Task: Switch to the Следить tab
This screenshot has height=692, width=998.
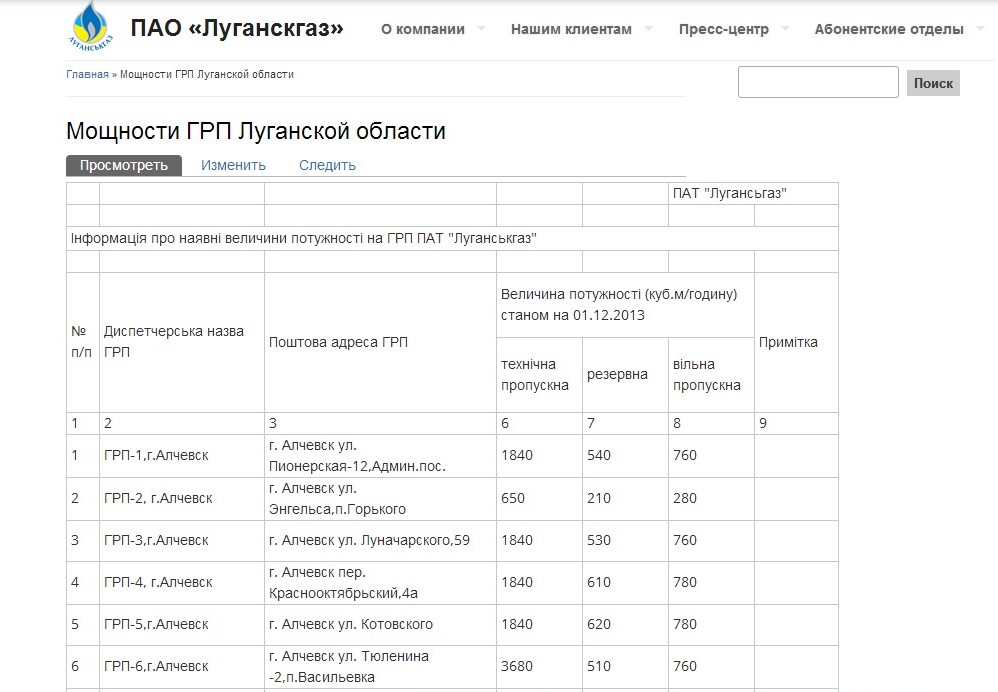Action: 327,166
